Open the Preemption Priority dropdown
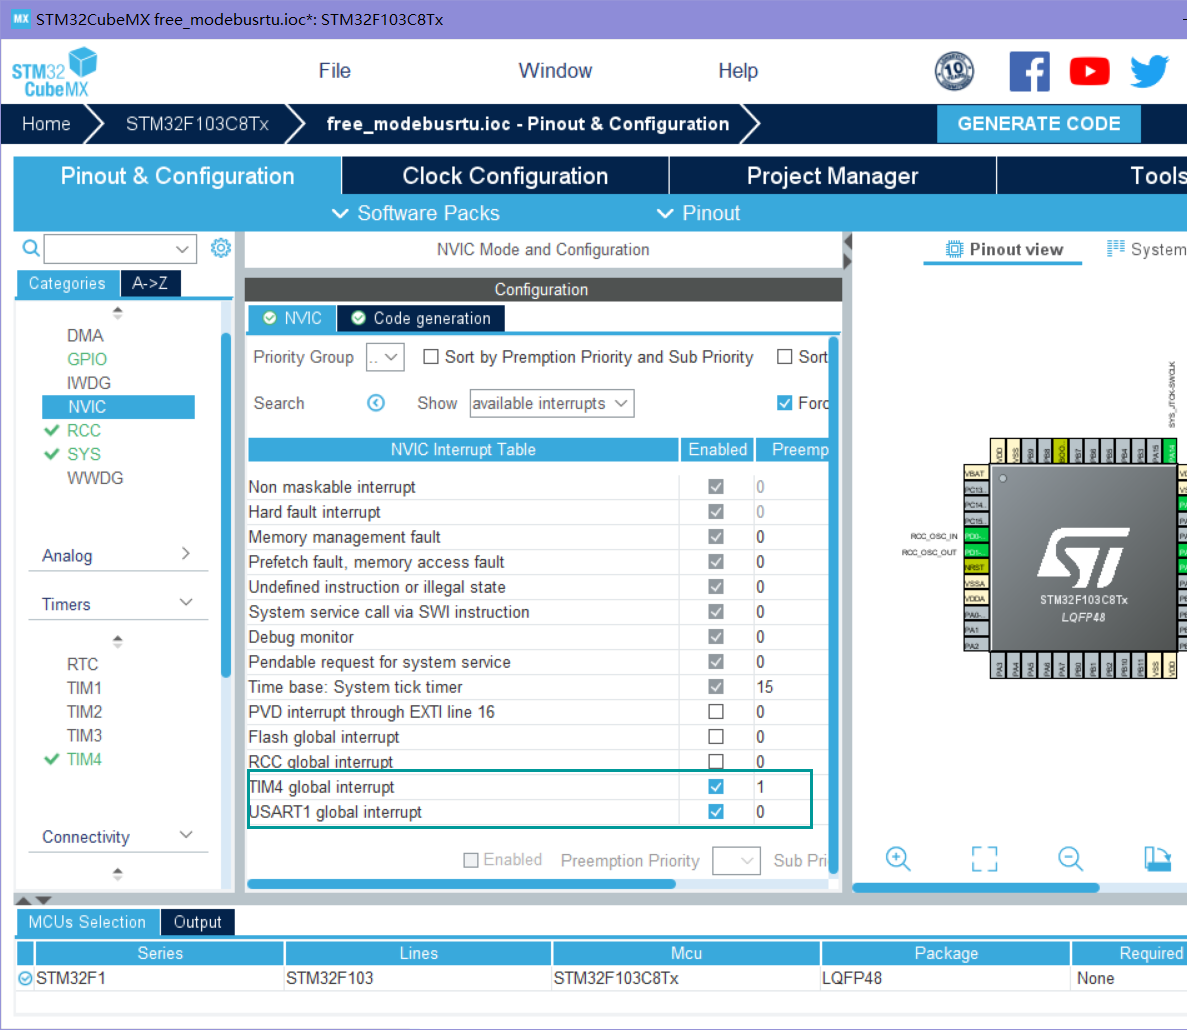 coord(736,860)
